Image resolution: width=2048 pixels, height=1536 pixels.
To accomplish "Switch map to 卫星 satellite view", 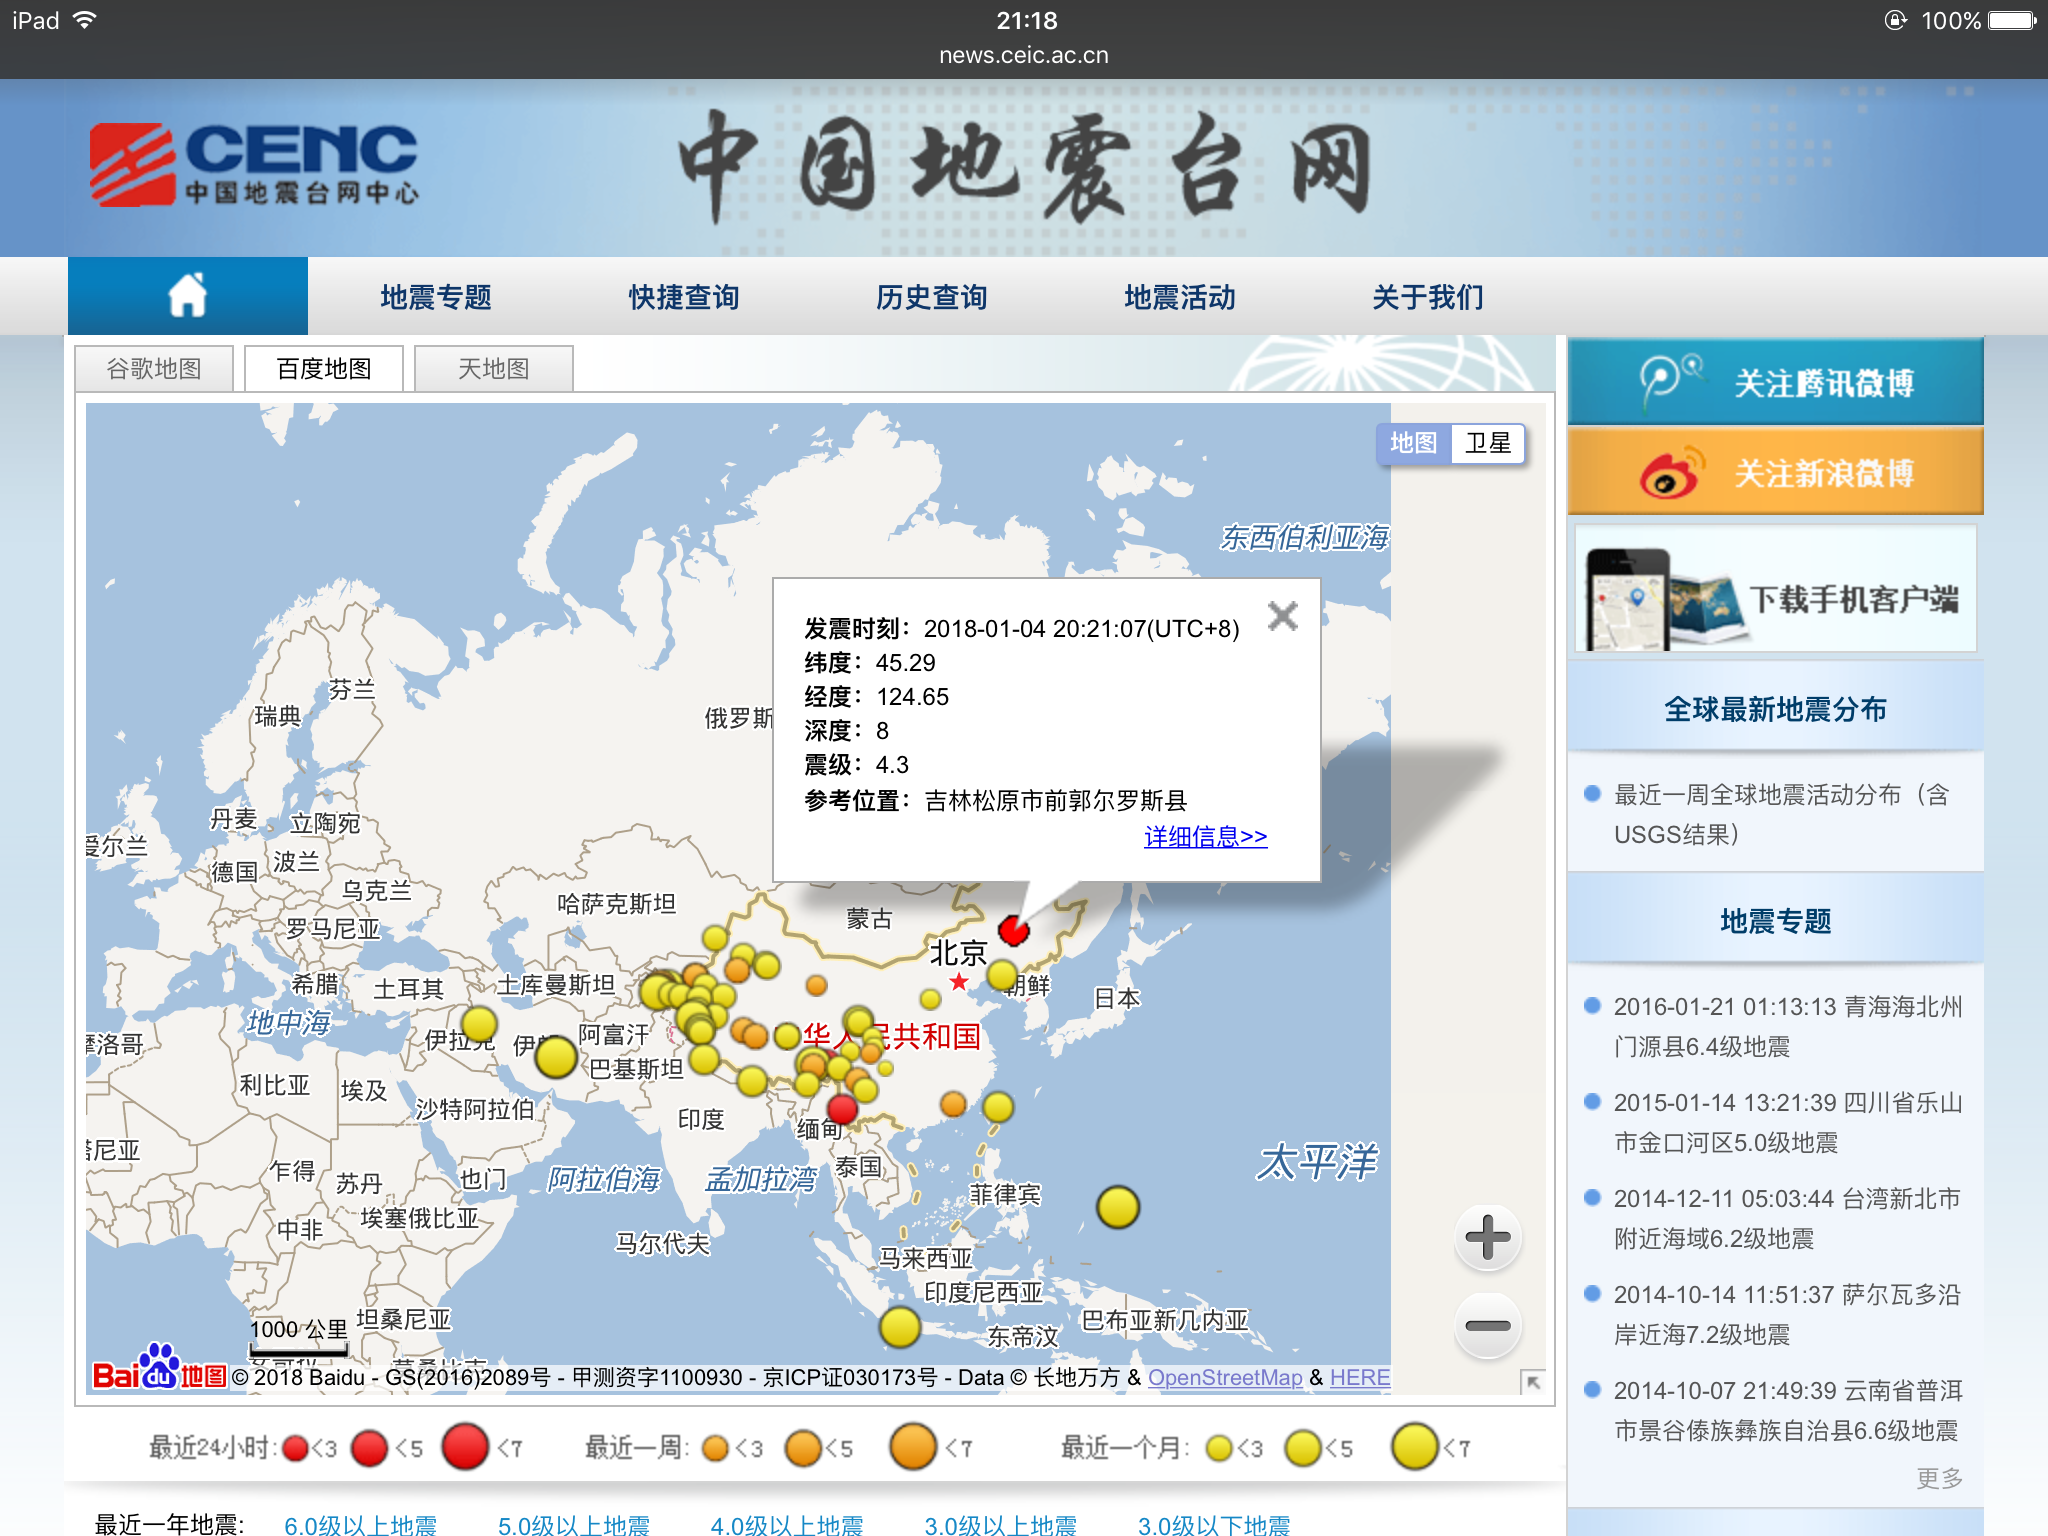I will click(x=1487, y=443).
